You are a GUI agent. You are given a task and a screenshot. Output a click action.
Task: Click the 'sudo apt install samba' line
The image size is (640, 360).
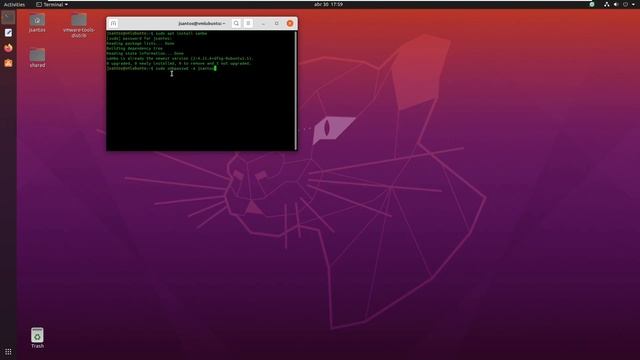point(157,33)
